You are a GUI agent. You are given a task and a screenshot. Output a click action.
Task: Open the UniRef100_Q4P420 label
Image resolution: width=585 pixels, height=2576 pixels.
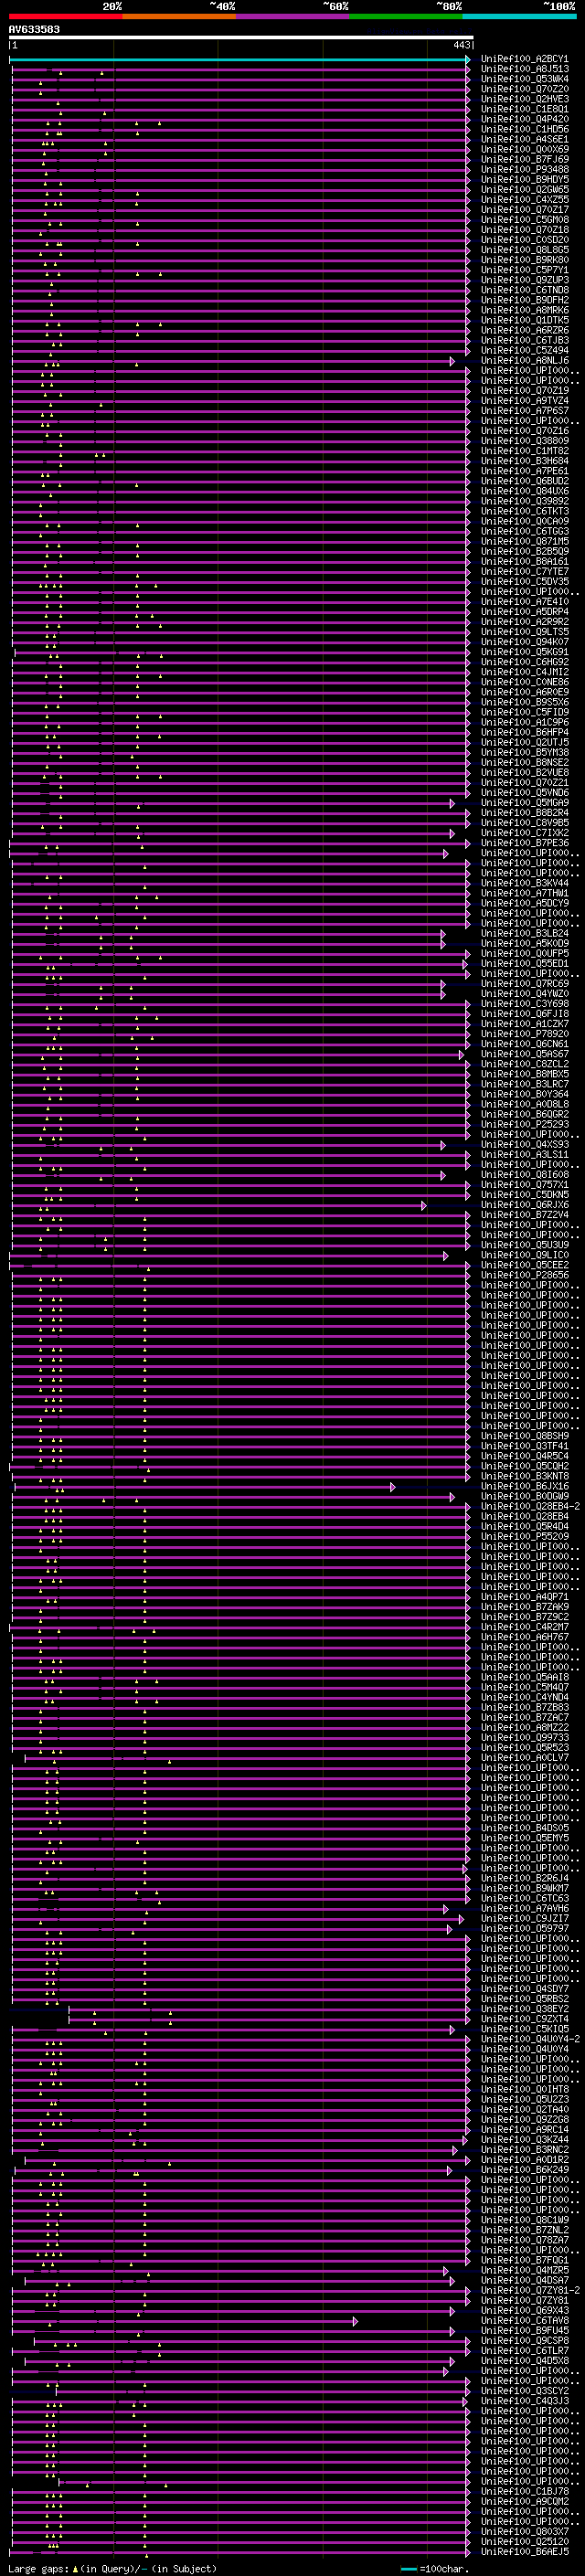(x=525, y=119)
